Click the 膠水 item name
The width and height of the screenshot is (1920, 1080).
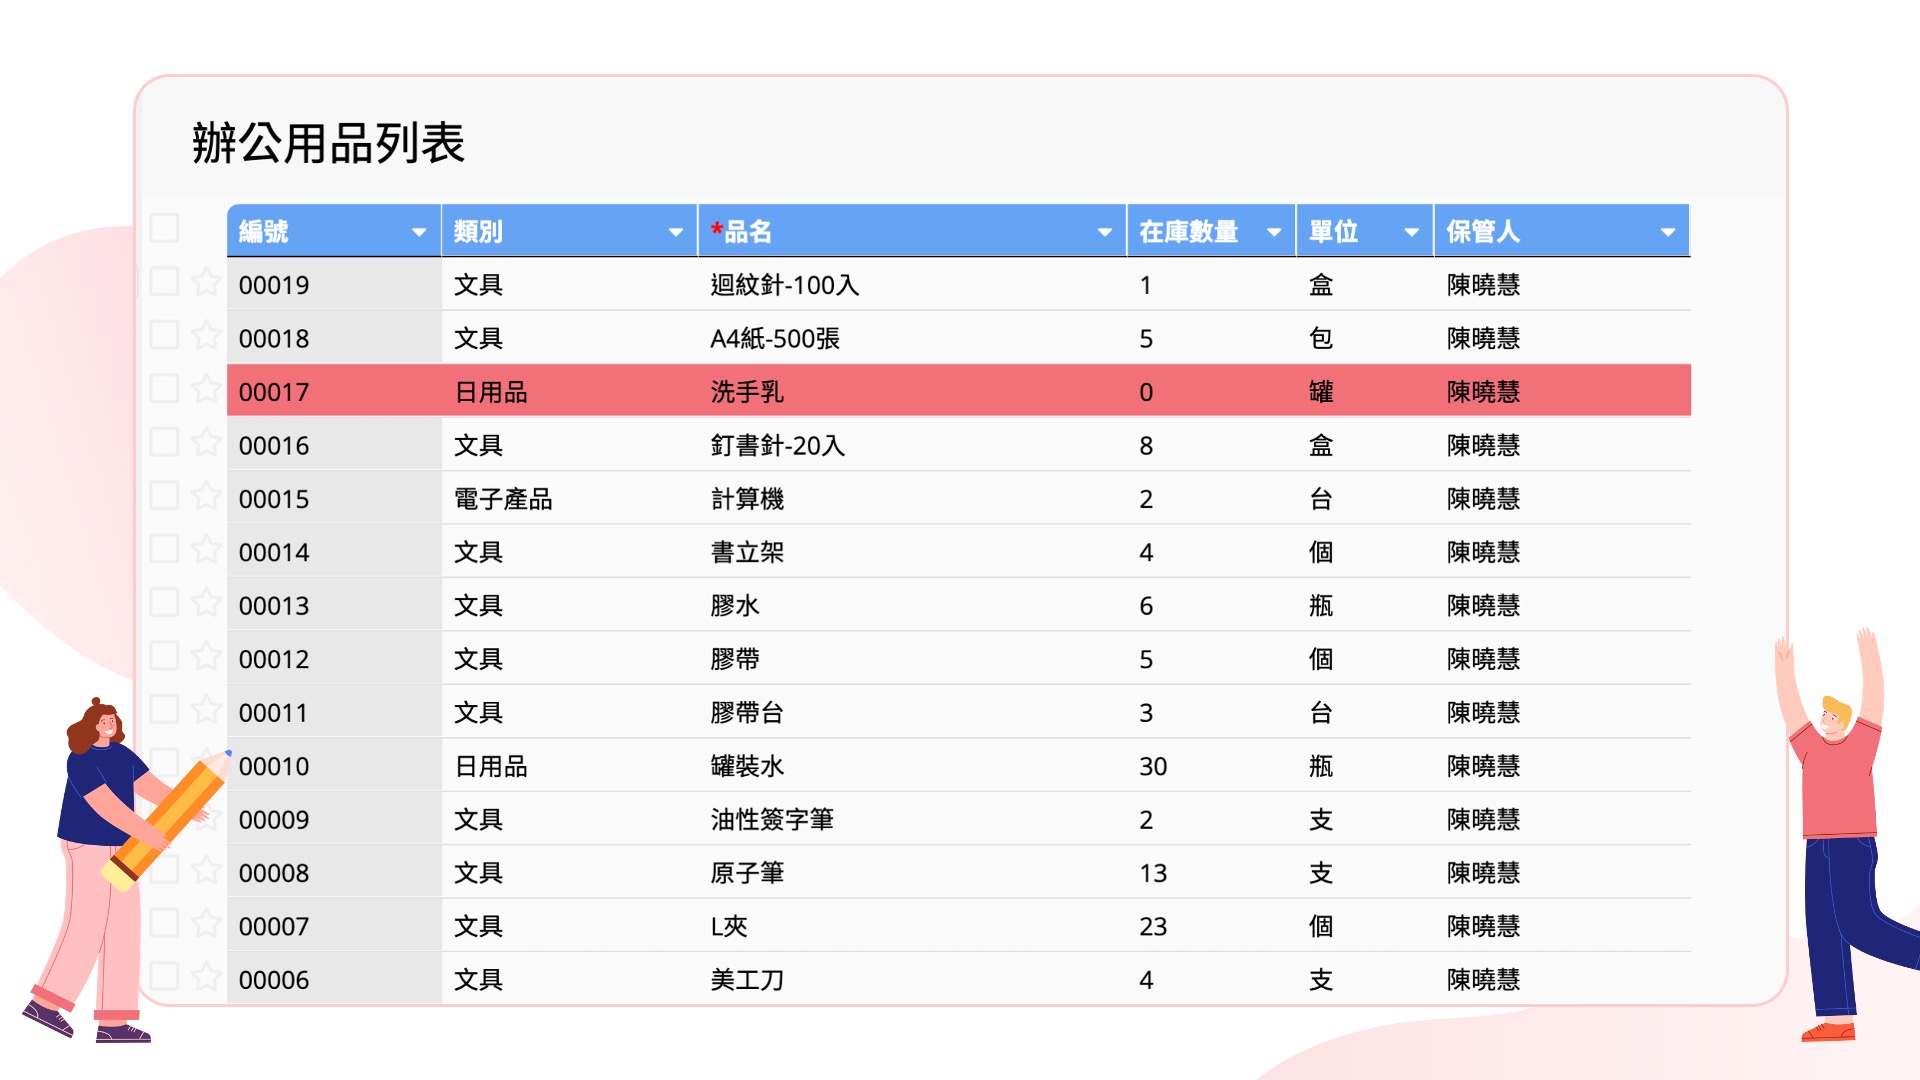click(x=735, y=606)
